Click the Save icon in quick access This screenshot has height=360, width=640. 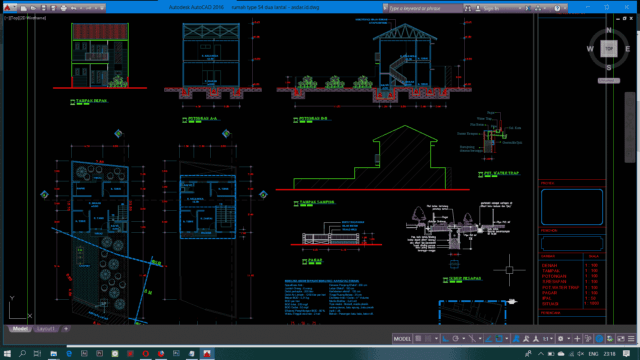[x=43, y=8]
